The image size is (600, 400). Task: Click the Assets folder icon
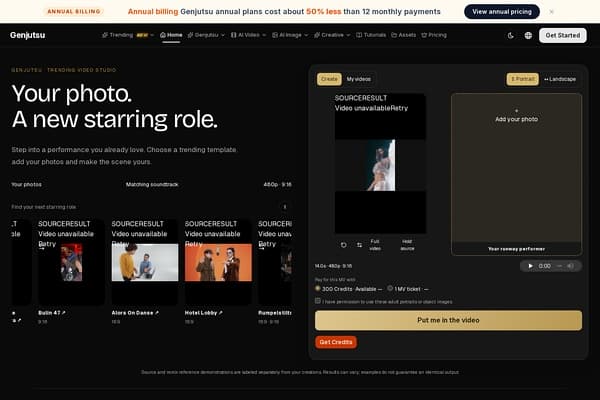(394, 35)
